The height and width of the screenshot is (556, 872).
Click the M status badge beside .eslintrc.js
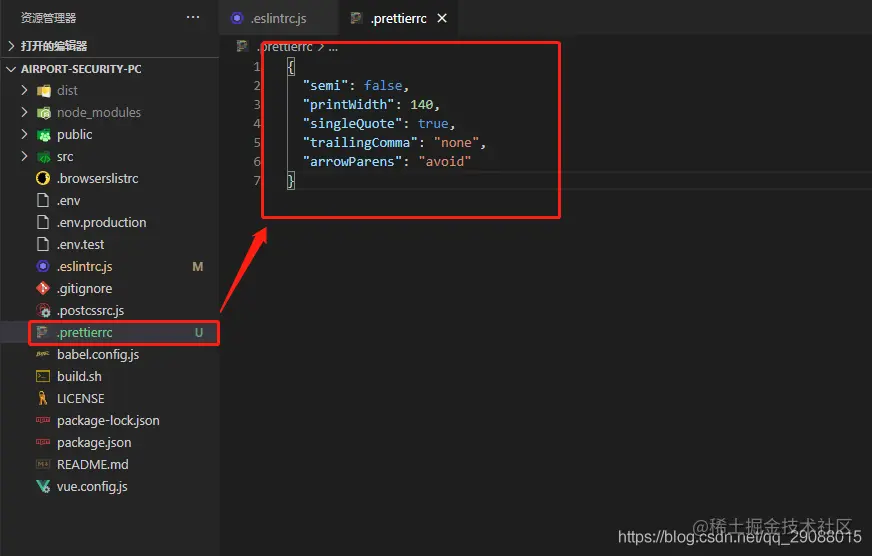coord(197,267)
